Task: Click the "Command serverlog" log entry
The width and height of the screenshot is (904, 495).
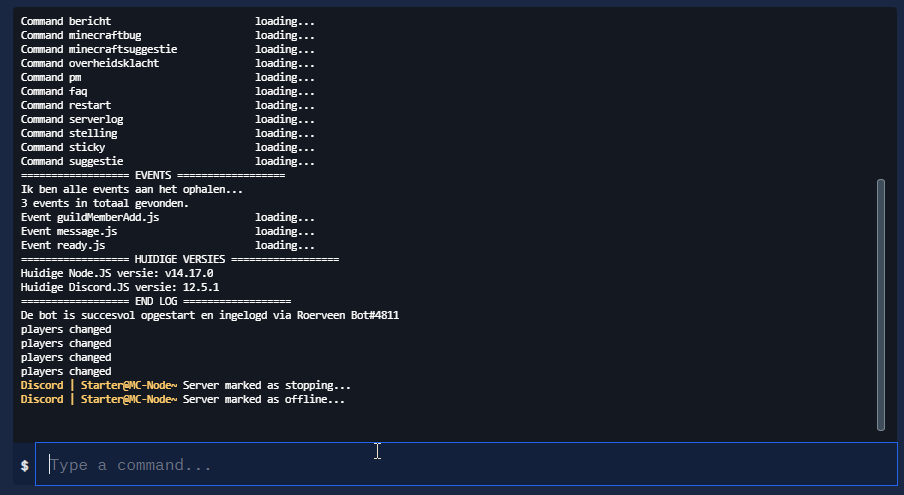Action: [72, 119]
